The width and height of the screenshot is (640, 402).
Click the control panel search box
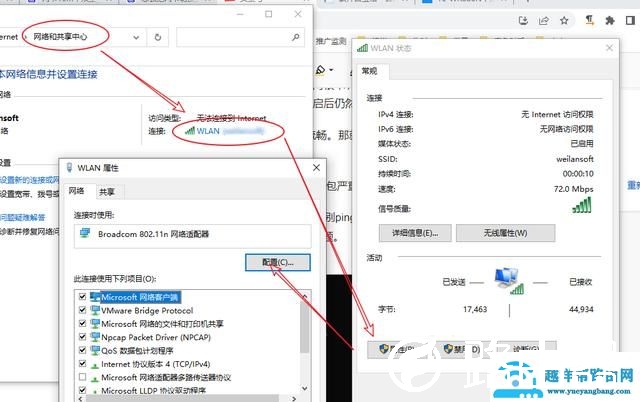click(x=240, y=37)
